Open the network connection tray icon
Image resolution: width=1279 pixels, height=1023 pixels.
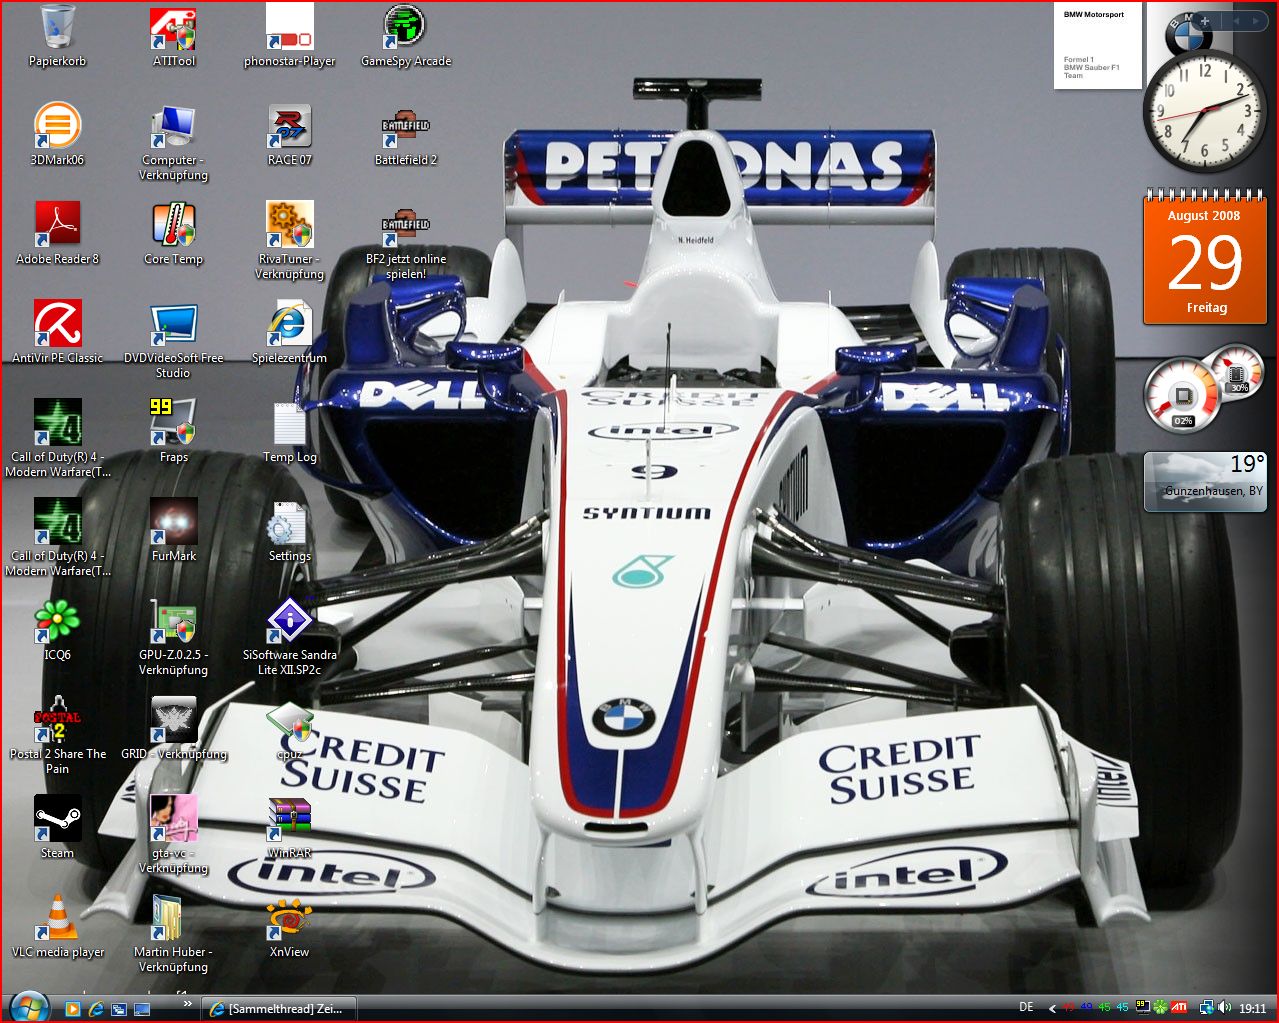1207,1008
